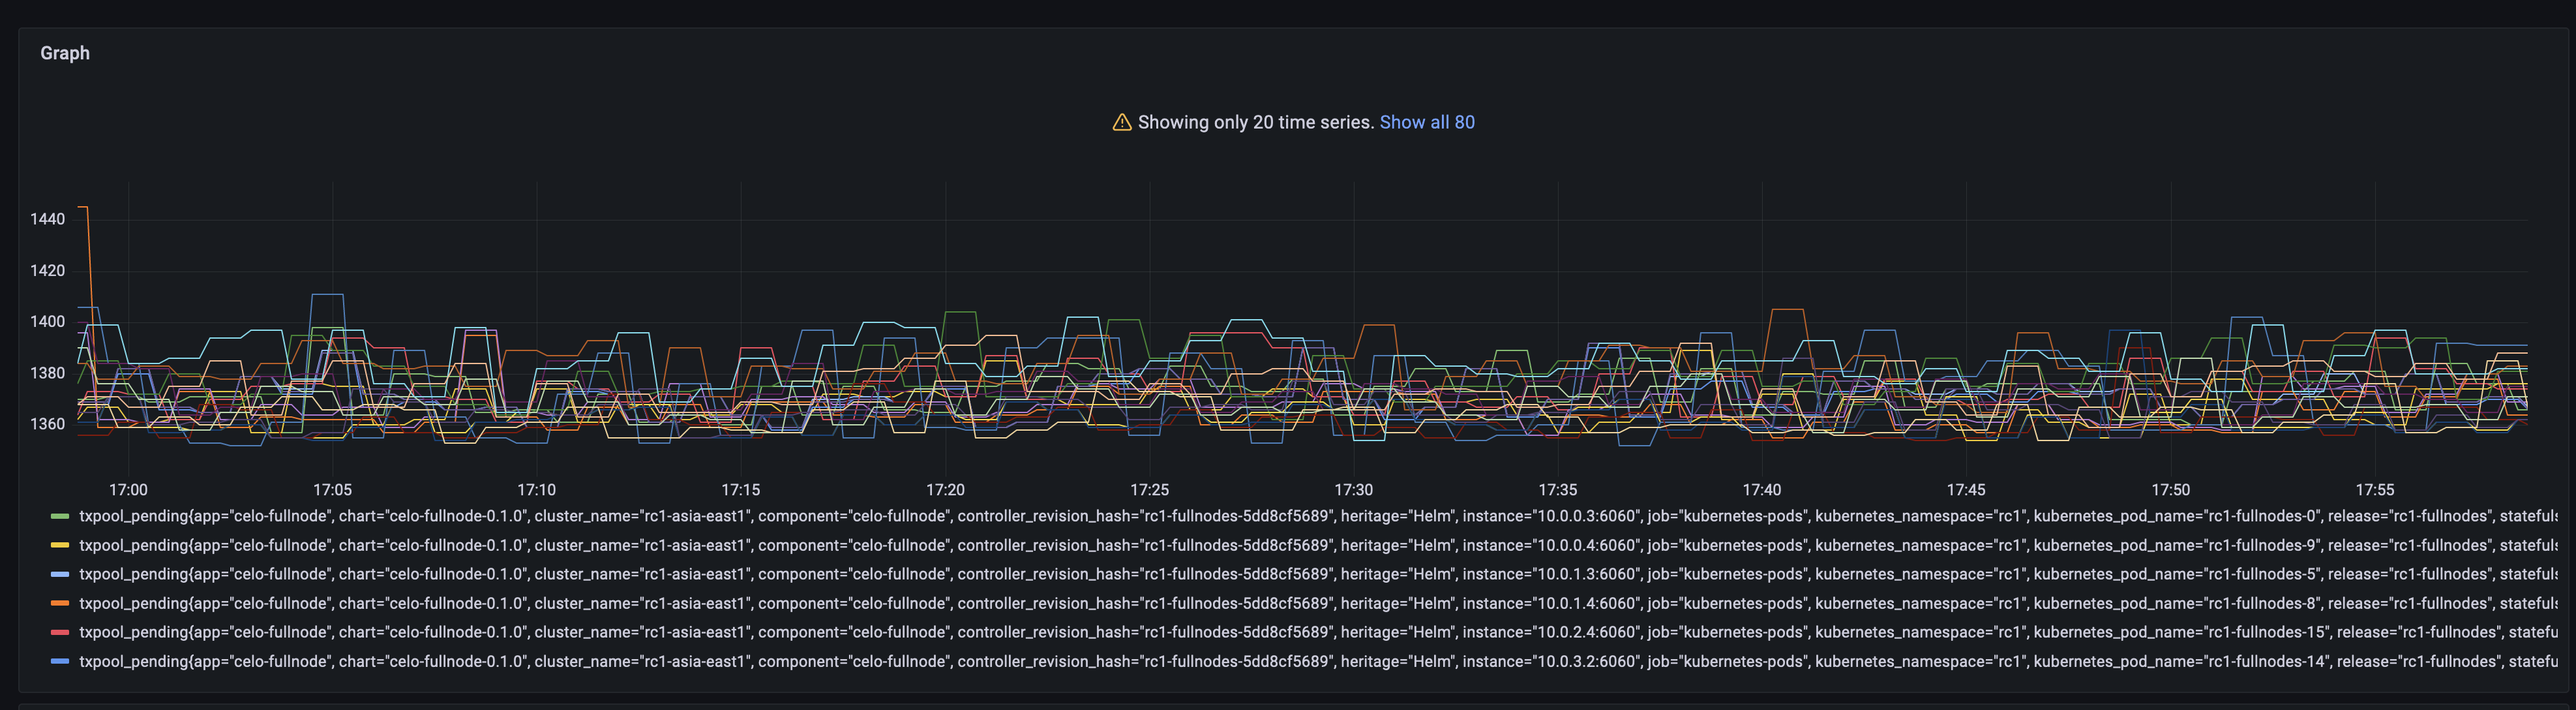
Task: Click the warning triangle icon
Action: (x=1122, y=122)
